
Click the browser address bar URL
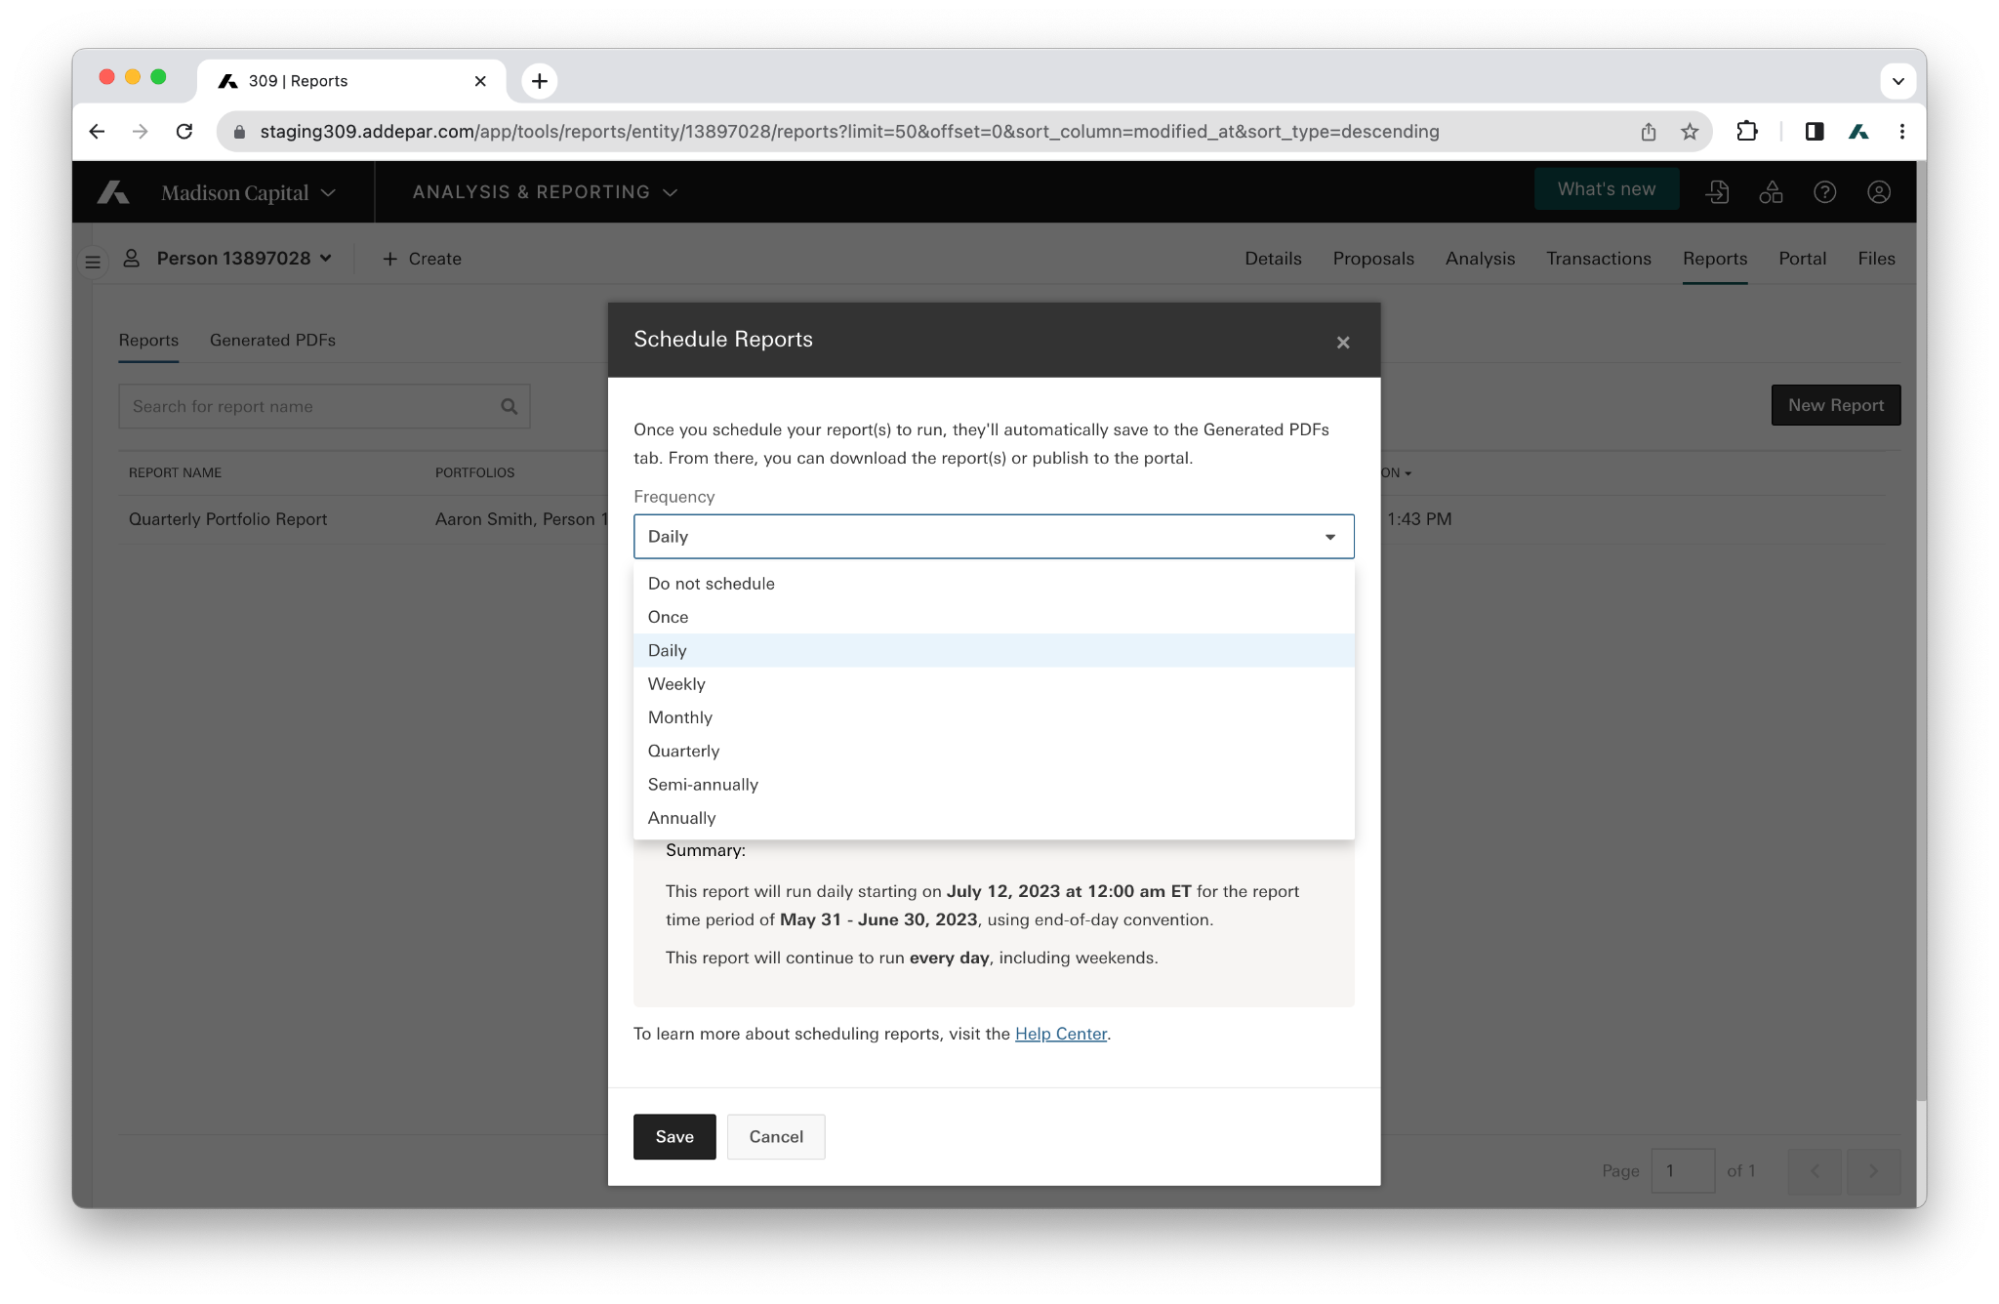849,131
